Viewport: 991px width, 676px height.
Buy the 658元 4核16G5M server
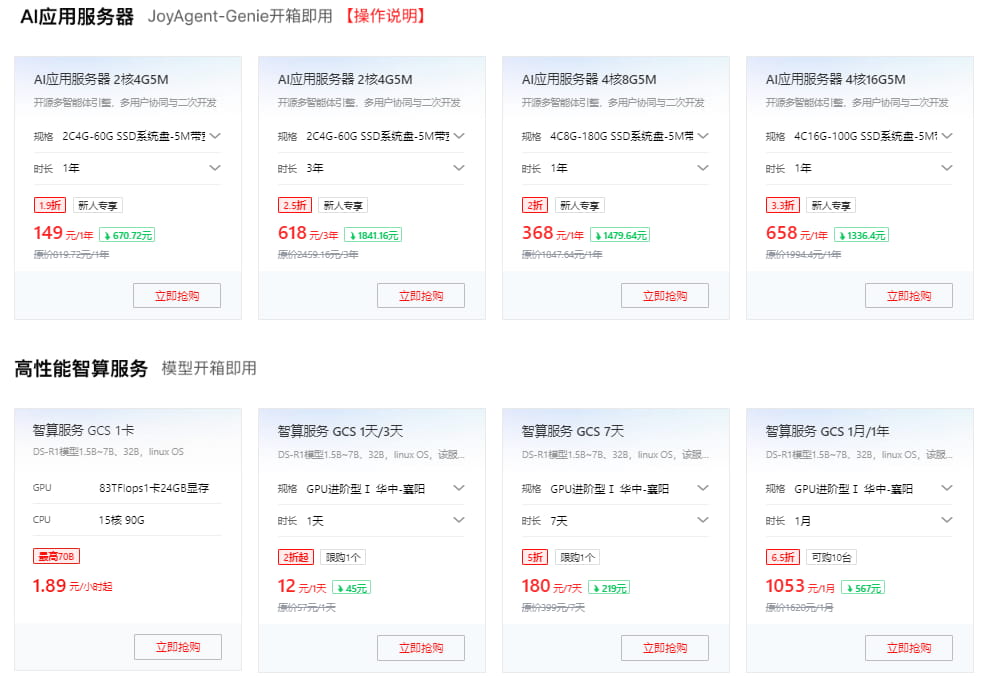(x=909, y=296)
